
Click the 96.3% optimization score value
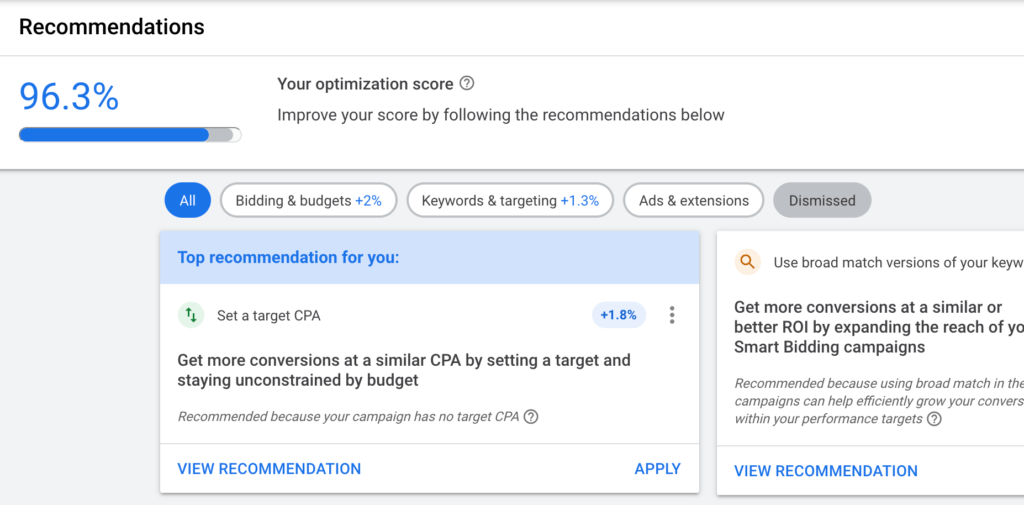click(69, 97)
